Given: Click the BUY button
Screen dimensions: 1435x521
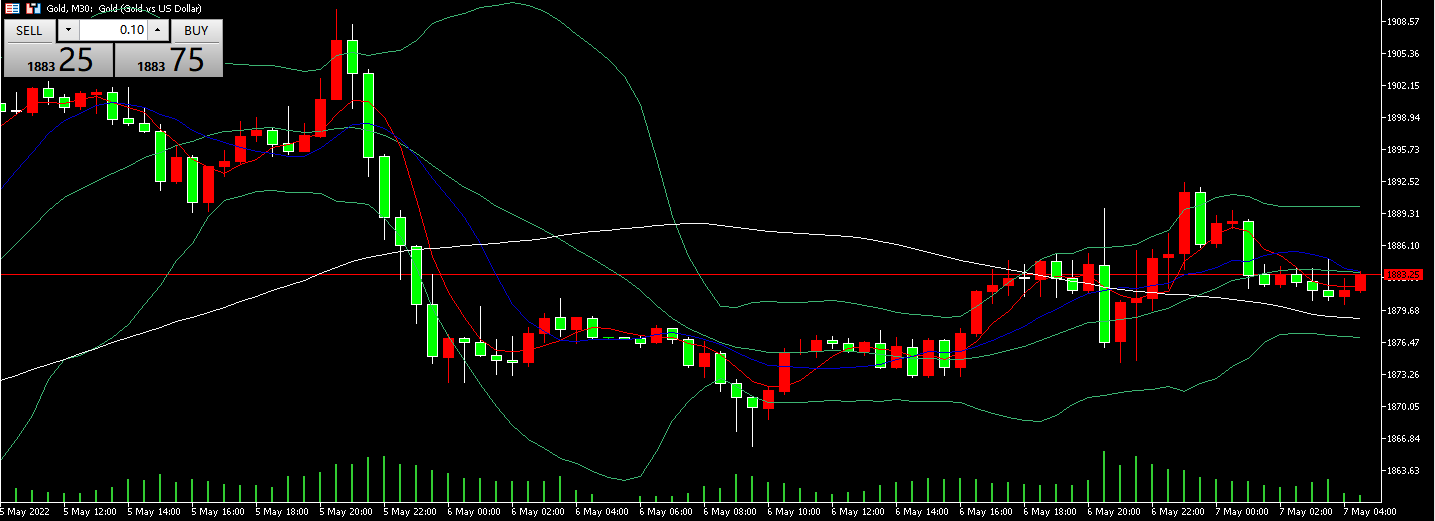Looking at the screenshot, I should click(196, 30).
